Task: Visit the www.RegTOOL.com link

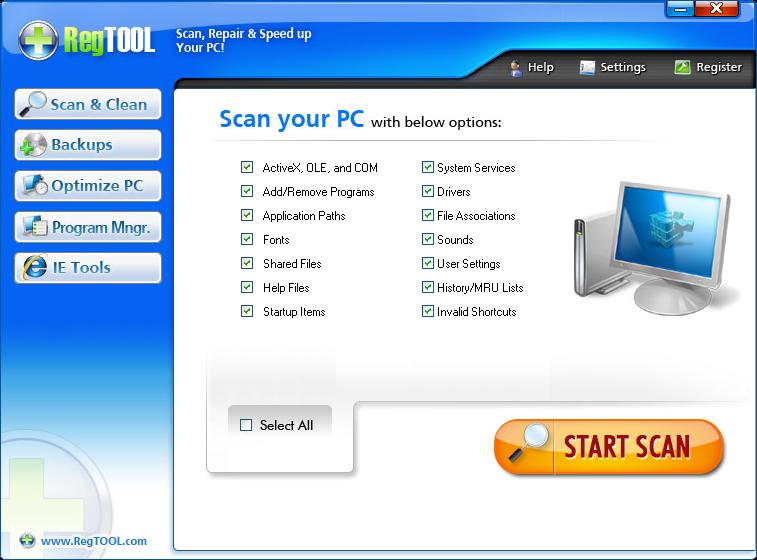Action: click(94, 541)
